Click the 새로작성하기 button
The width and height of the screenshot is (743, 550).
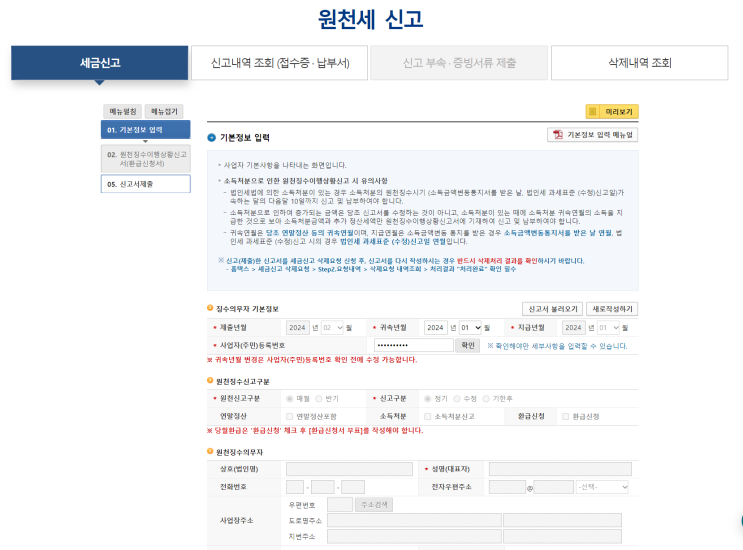[x=612, y=309]
